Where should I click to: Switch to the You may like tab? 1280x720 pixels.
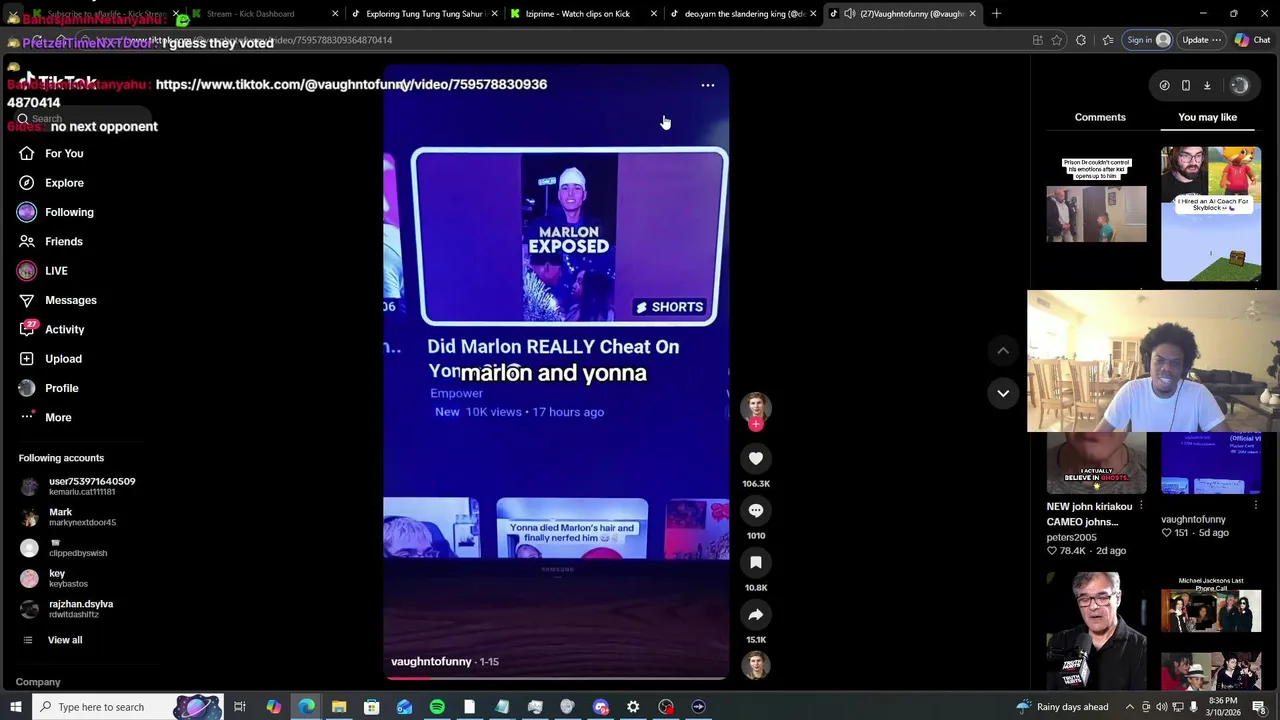coord(1207,117)
